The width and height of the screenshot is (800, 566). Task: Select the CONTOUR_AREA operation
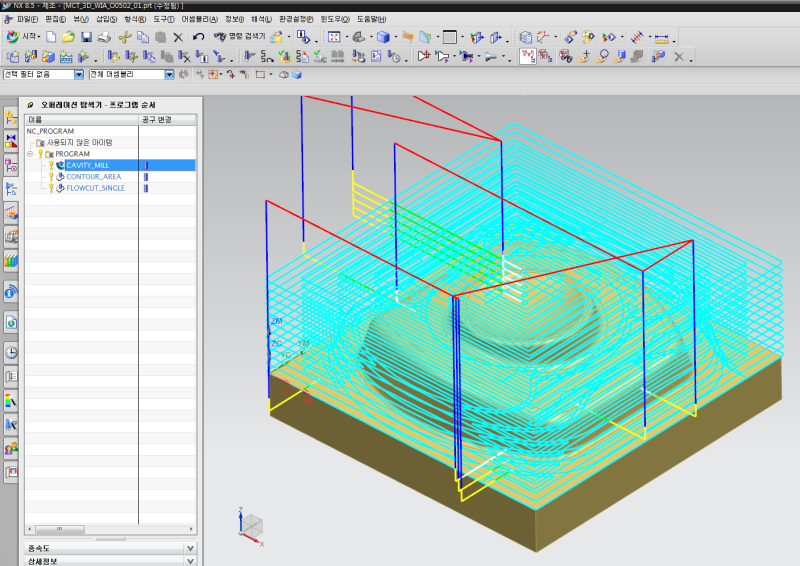pyautogui.click(x=94, y=176)
